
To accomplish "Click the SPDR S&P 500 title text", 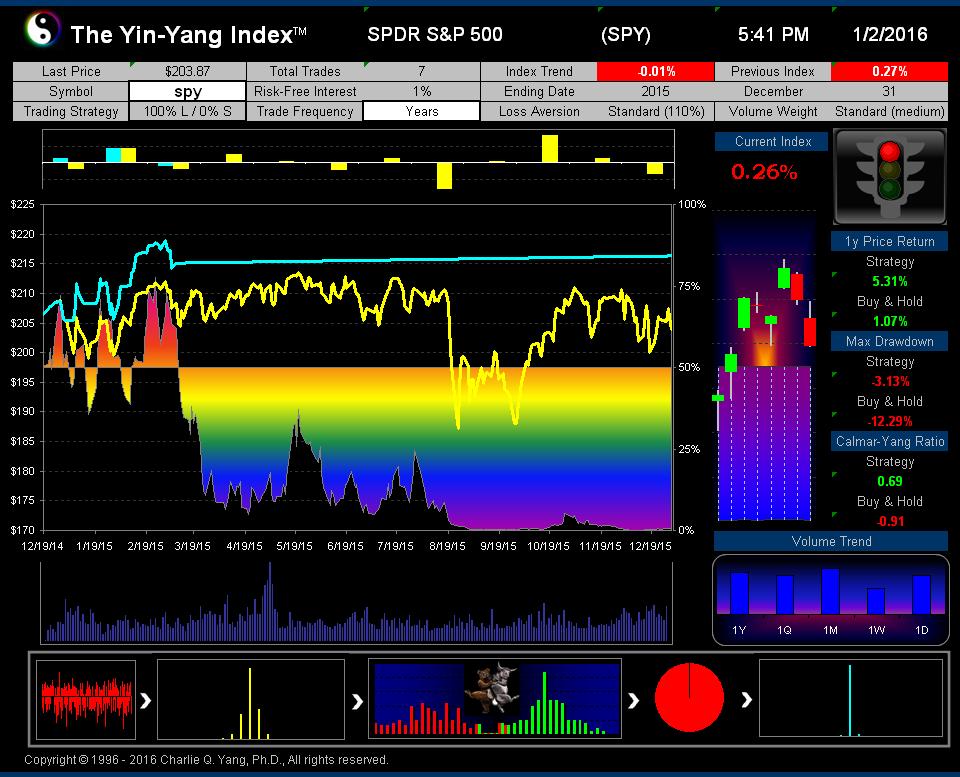I will [435, 34].
